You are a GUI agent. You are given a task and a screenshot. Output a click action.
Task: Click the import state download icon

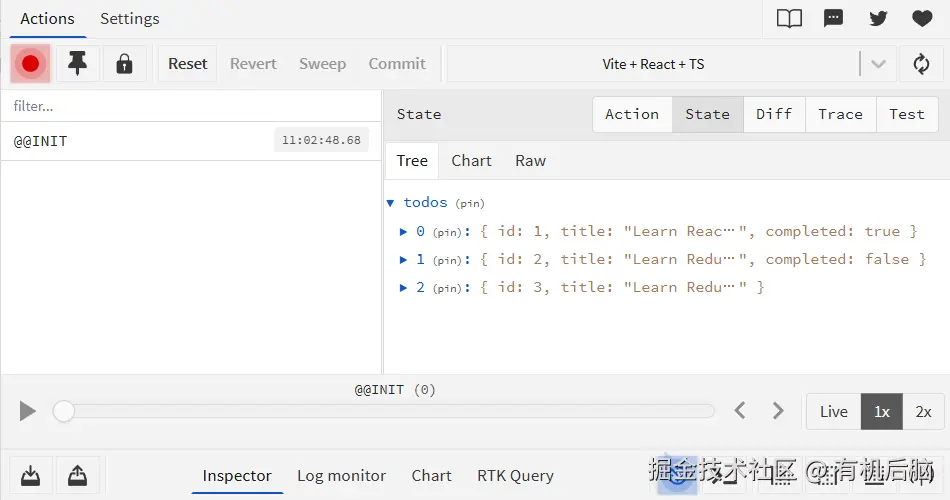[31, 475]
